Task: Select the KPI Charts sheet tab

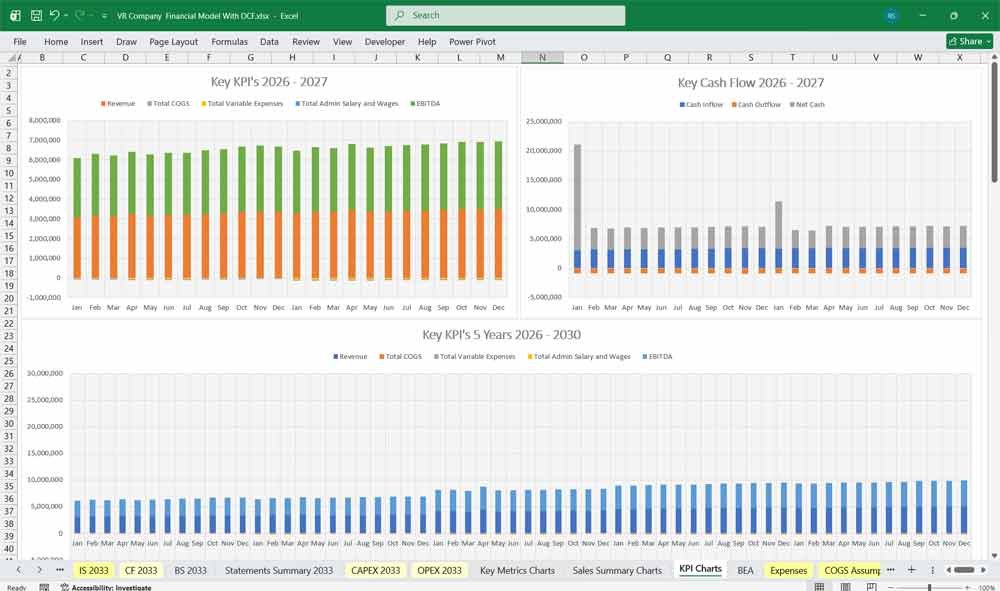Action: (x=700, y=569)
